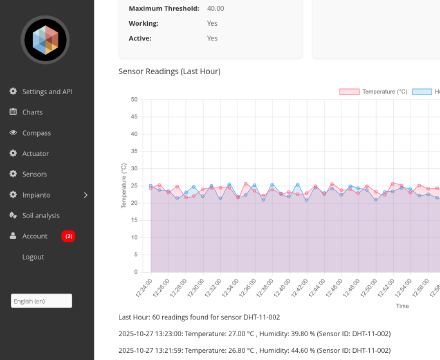The width and height of the screenshot is (440, 360).
Task: Click the Compass eye icon
Action: (13, 133)
